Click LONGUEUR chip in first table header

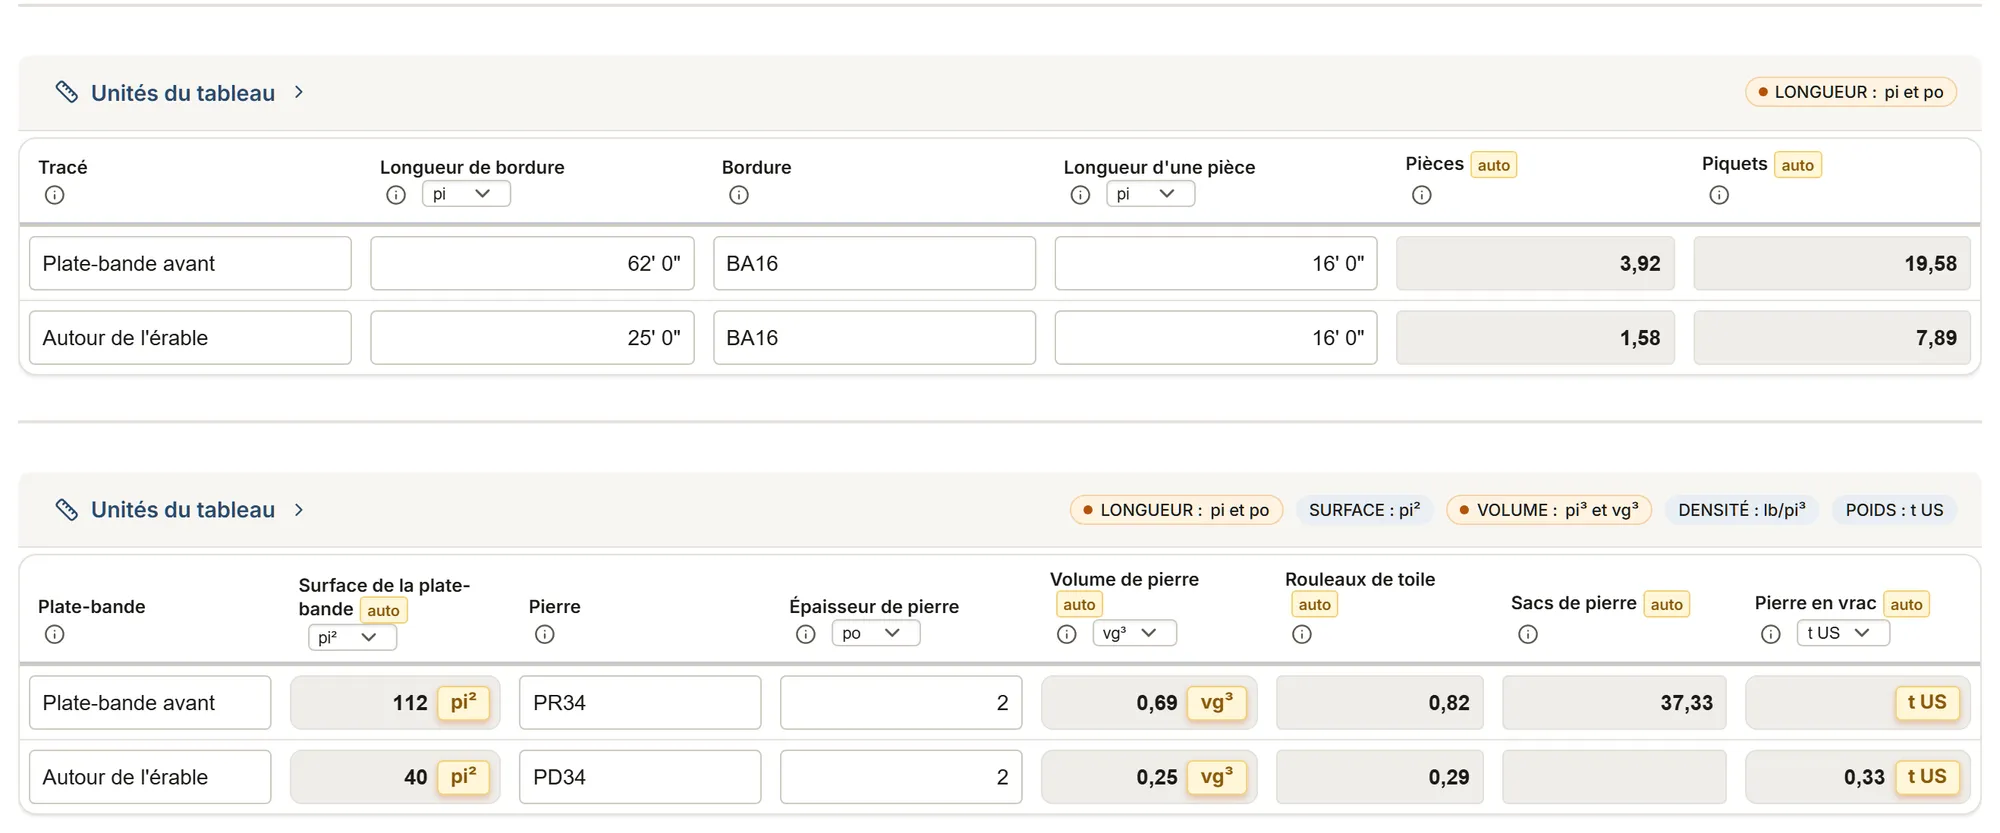pos(1850,92)
